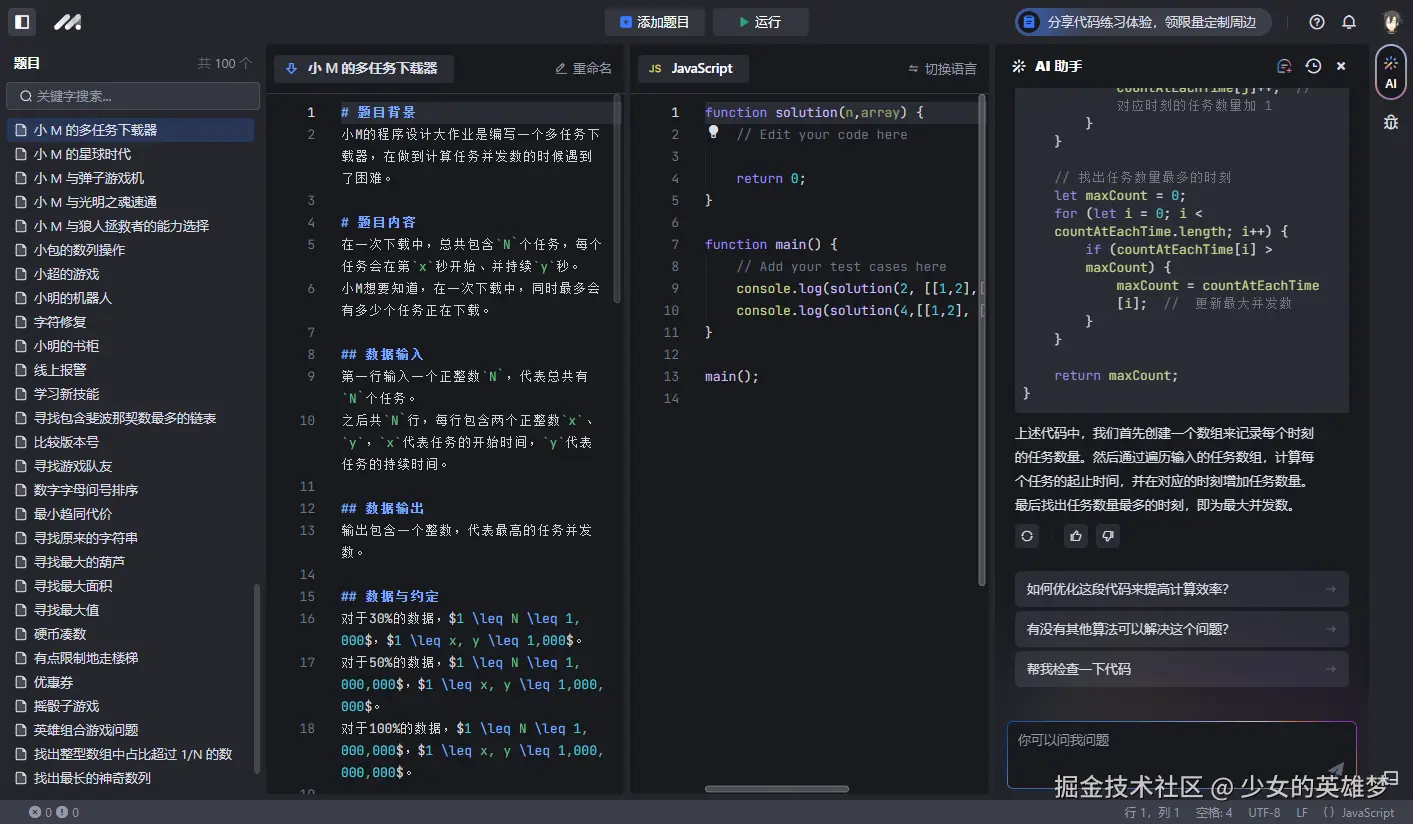Viewport: 1413px width, 824px height.
Task: Click LF line ending in status bar
Action: pyautogui.click(x=1302, y=813)
